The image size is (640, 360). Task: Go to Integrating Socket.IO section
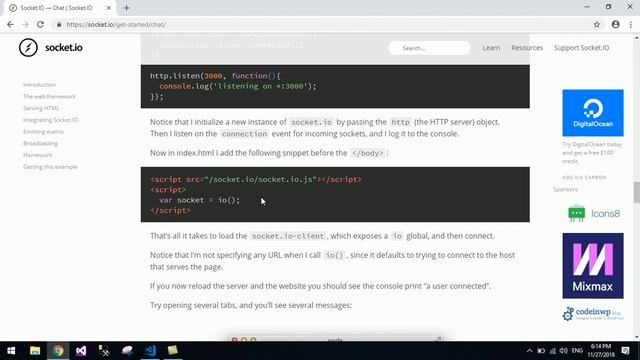pos(51,120)
